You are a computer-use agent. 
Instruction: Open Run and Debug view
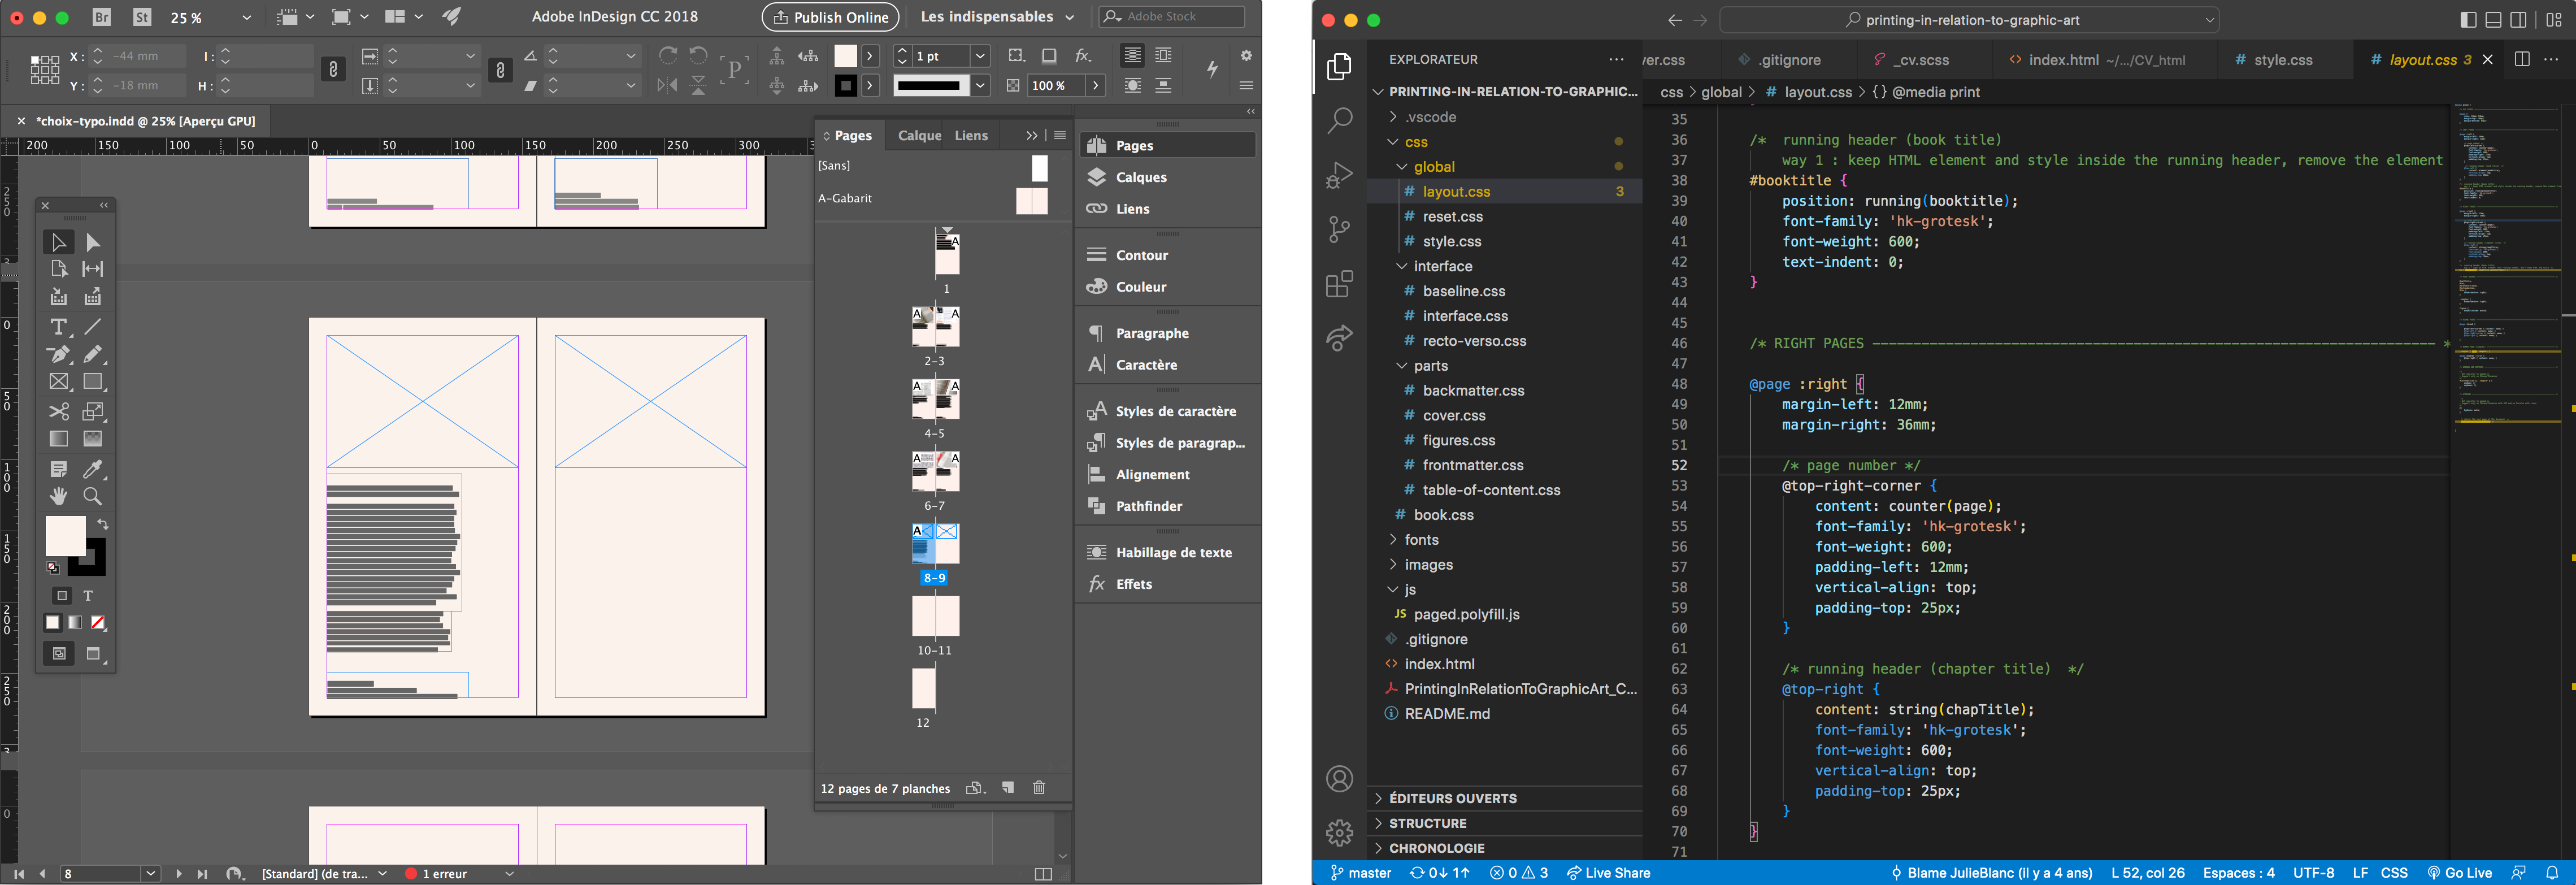click(1339, 175)
